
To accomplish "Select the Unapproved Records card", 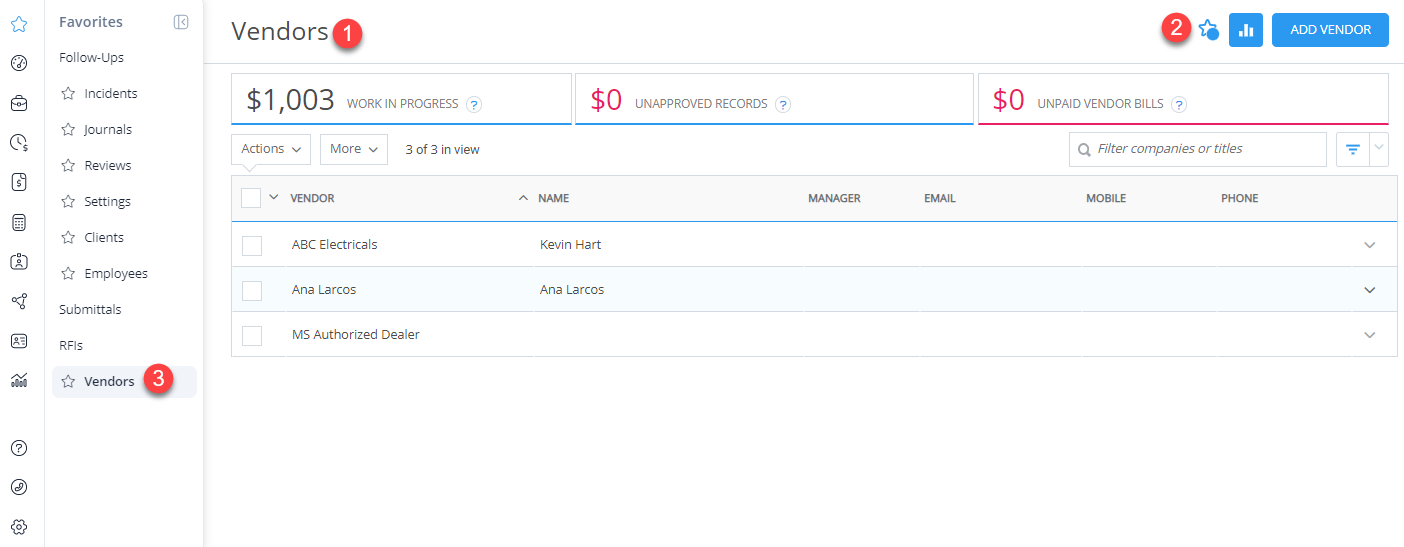I will 774,99.
